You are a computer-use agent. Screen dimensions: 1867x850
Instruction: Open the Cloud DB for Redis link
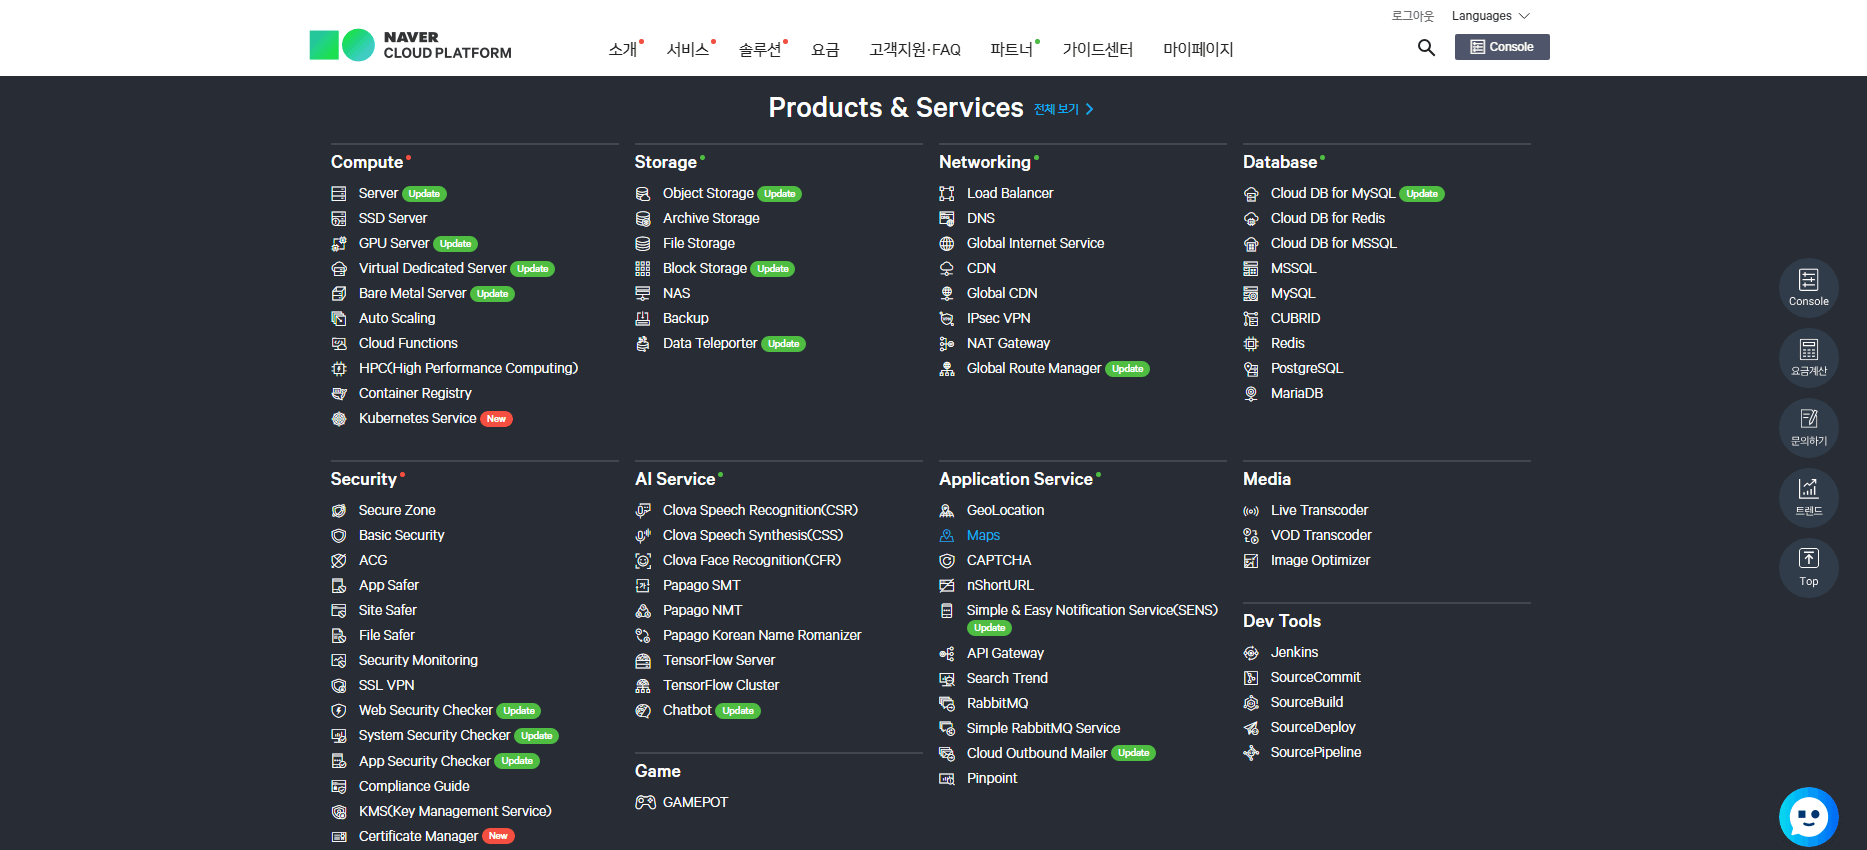(x=1328, y=219)
